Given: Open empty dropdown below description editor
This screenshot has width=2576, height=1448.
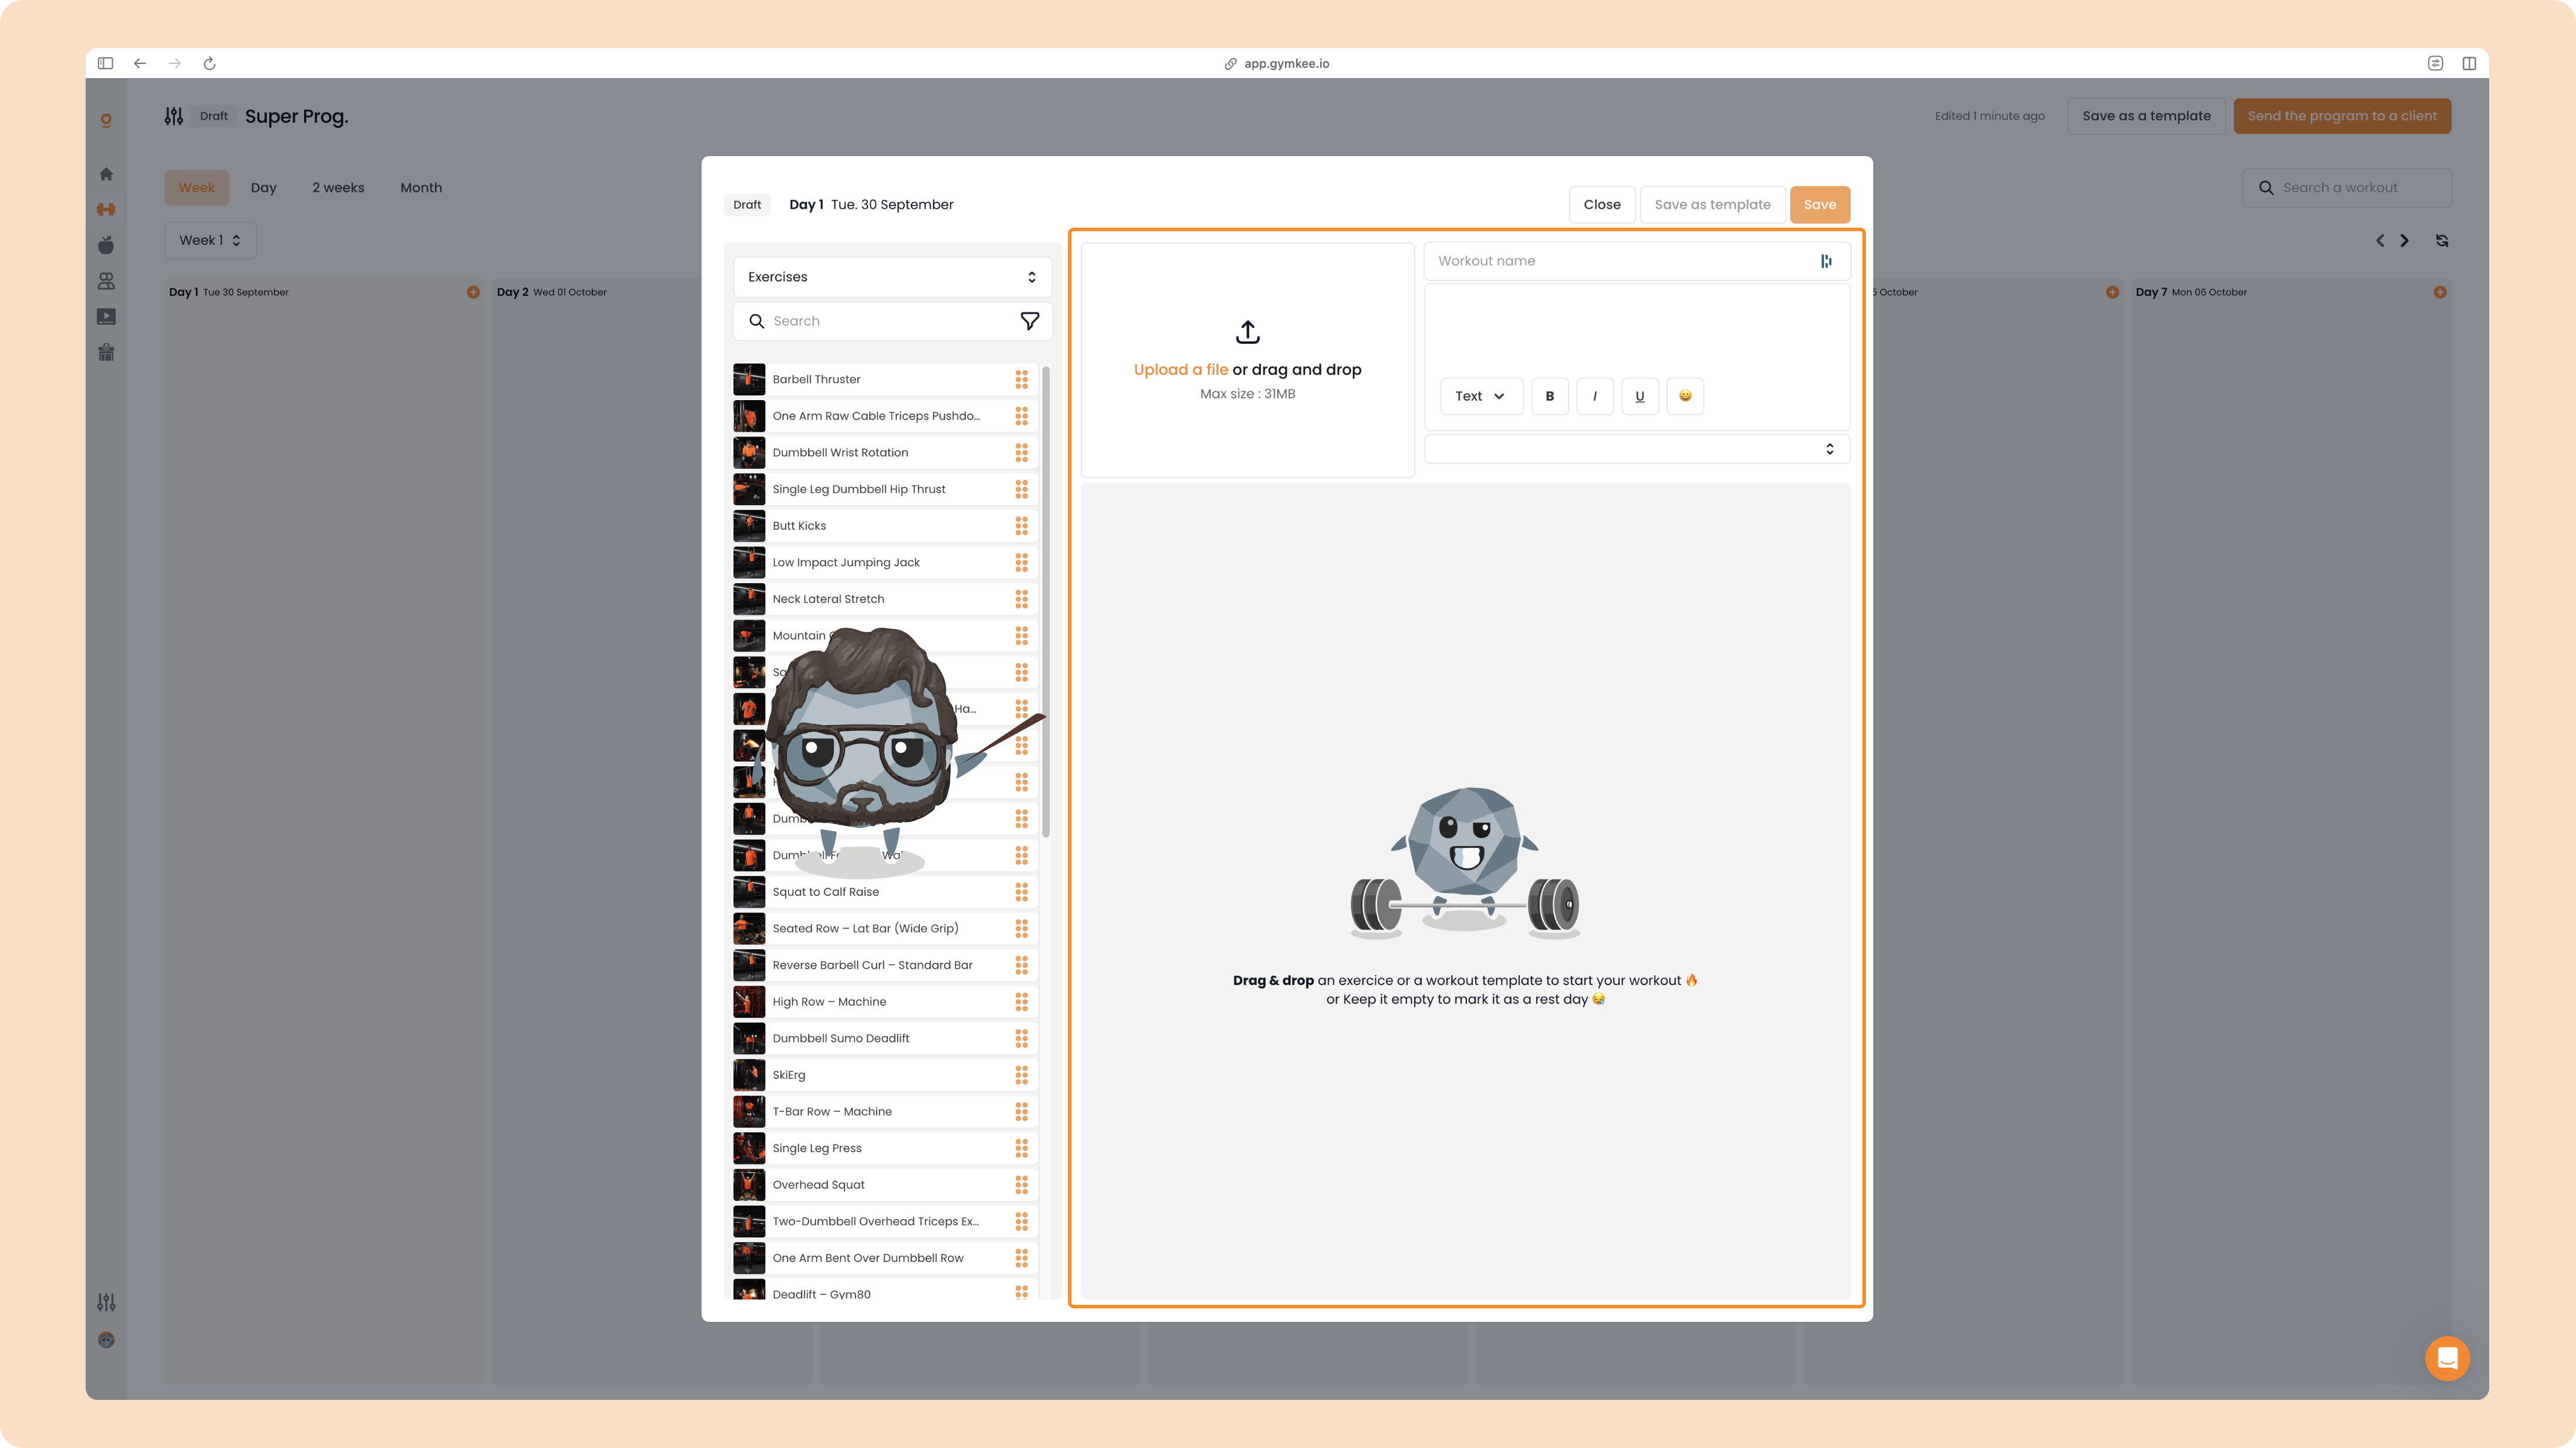Looking at the screenshot, I should click(x=1636, y=449).
